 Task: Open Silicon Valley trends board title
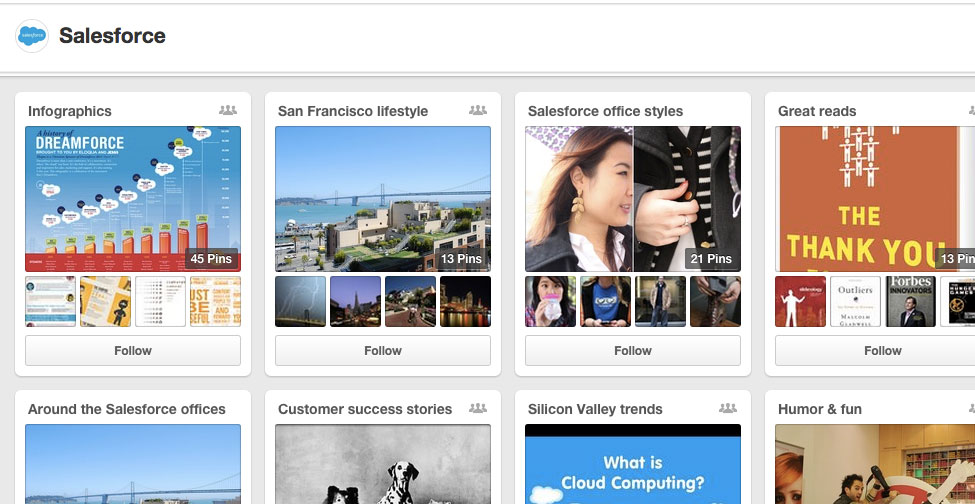[594, 409]
